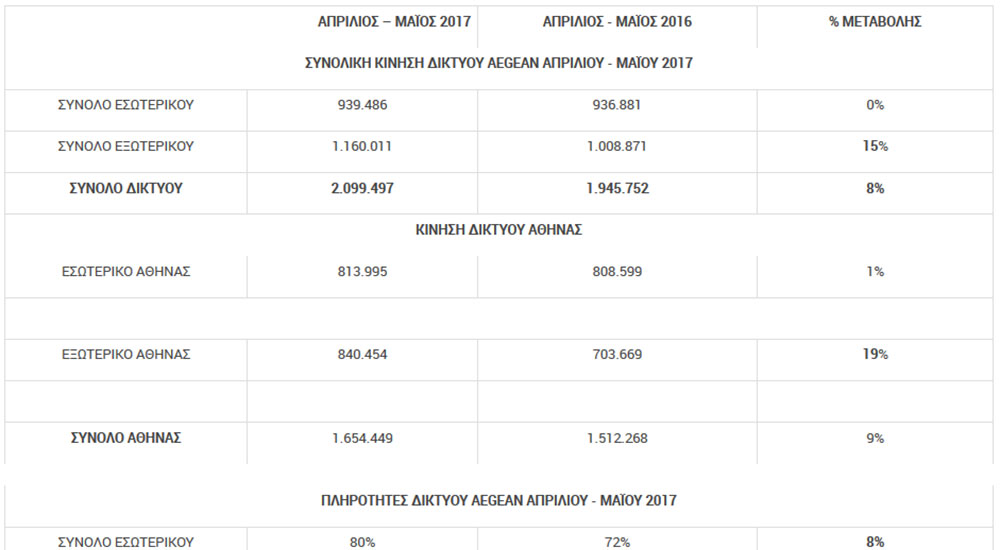
Task: Click the 1.654.449 cell
Action: pyautogui.click(x=362, y=438)
